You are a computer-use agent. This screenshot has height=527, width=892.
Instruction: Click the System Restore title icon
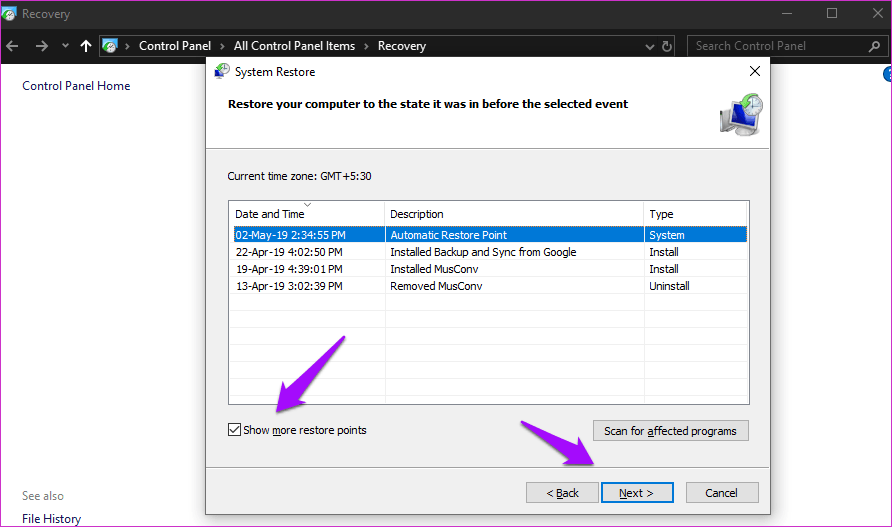coord(222,72)
